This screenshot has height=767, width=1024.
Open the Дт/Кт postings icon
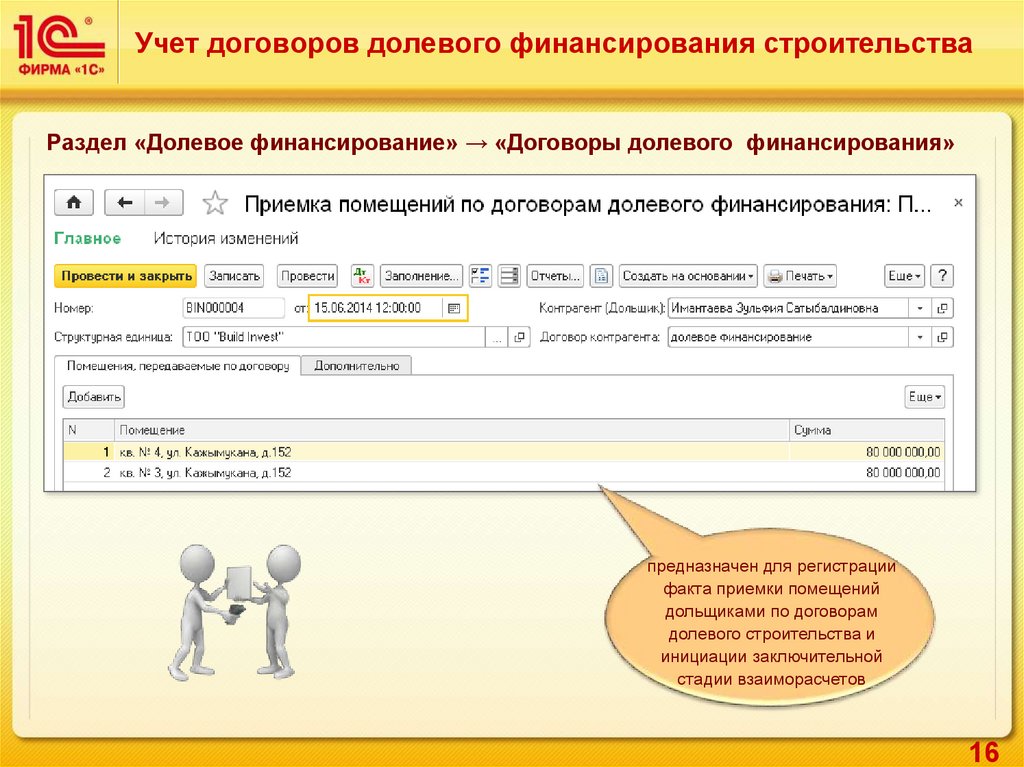click(x=362, y=276)
